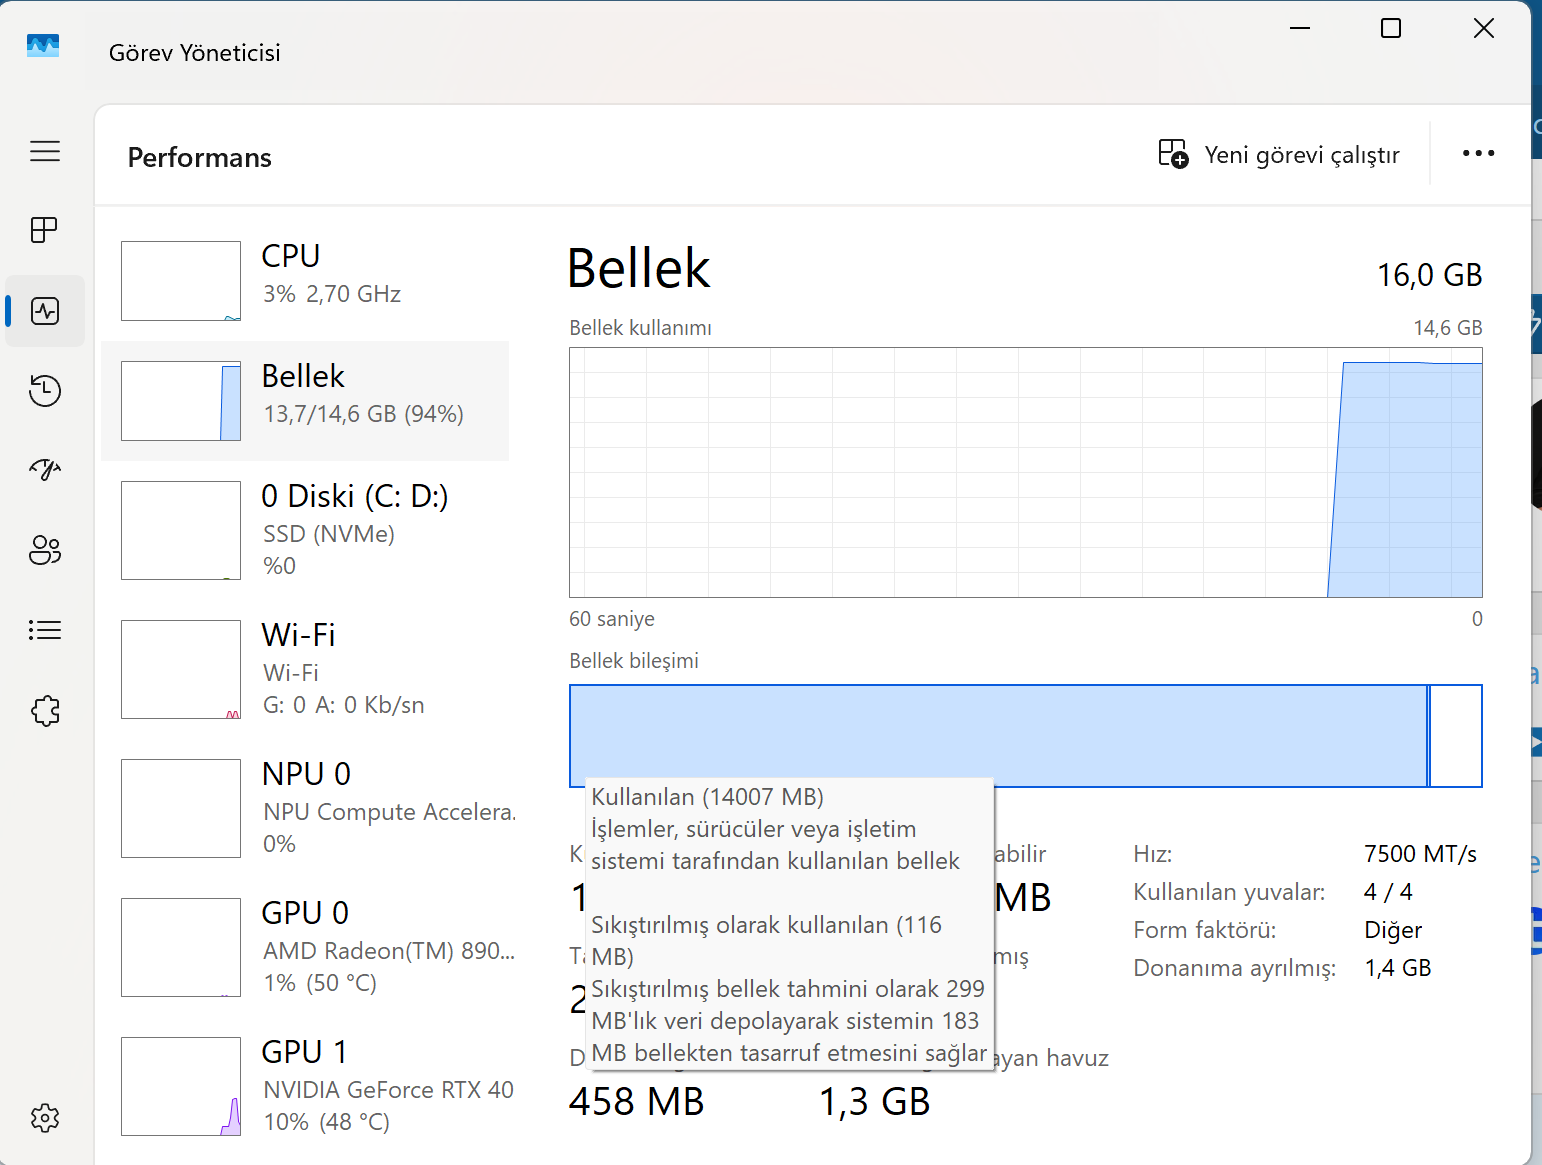Click the 'Hız:' label
1542x1165 pixels.
tap(1152, 854)
